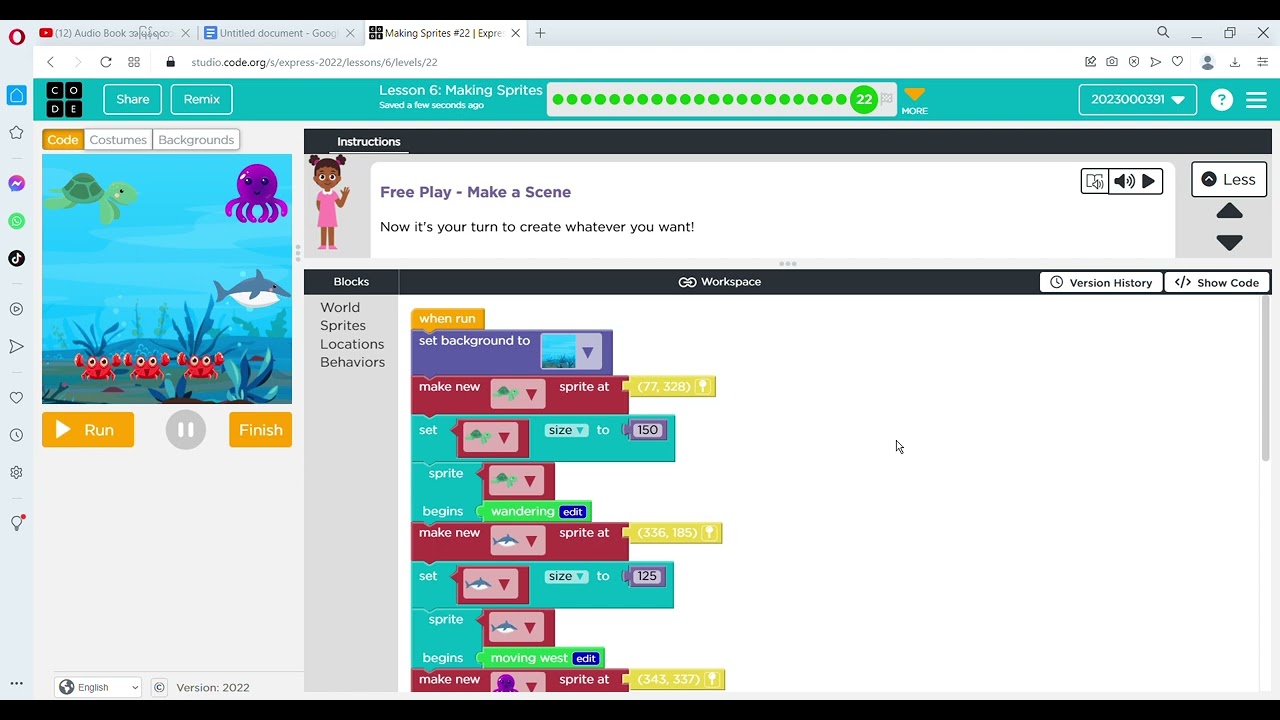Play the instructions audio
This screenshot has width=1280, height=720.
coord(1149,181)
